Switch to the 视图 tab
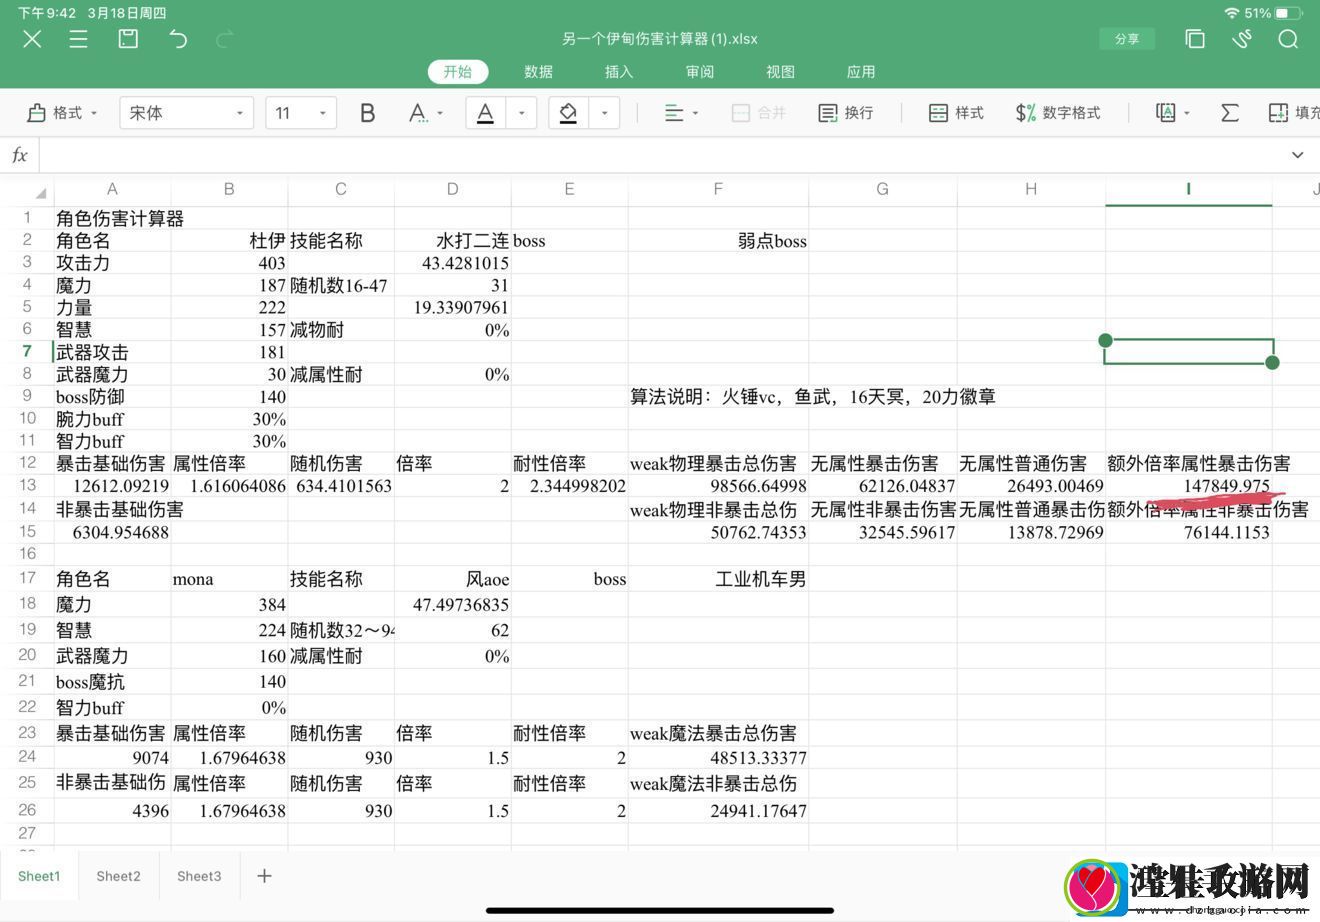The image size is (1320, 922). coord(781,72)
